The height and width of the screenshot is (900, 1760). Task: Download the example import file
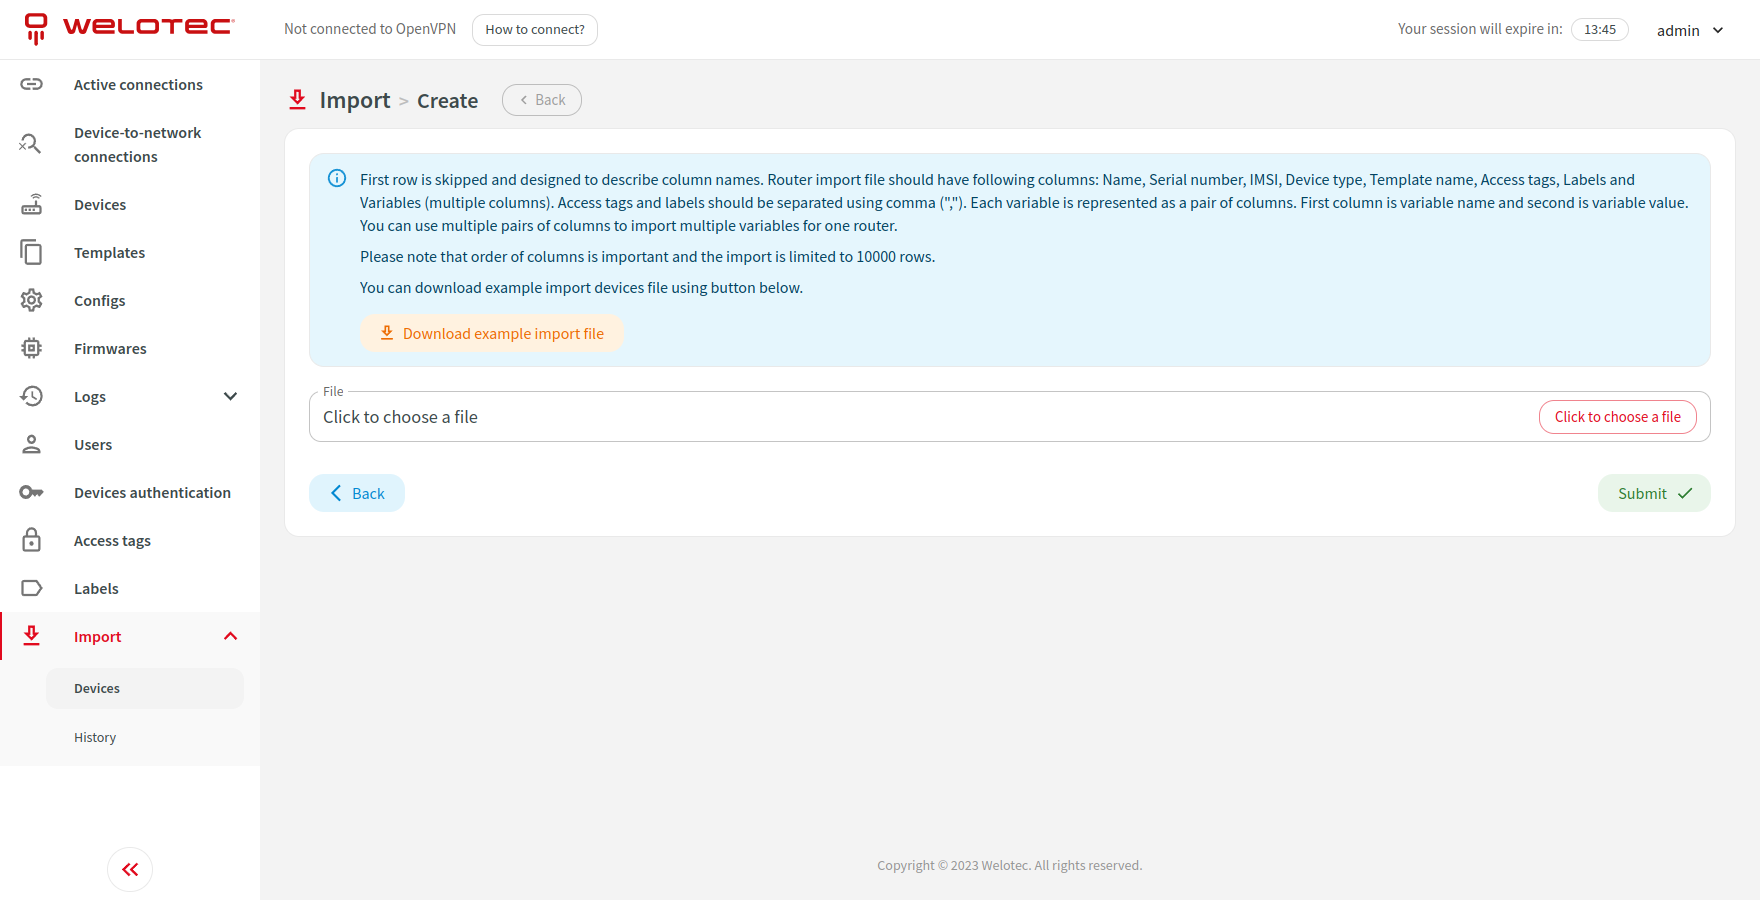click(492, 333)
